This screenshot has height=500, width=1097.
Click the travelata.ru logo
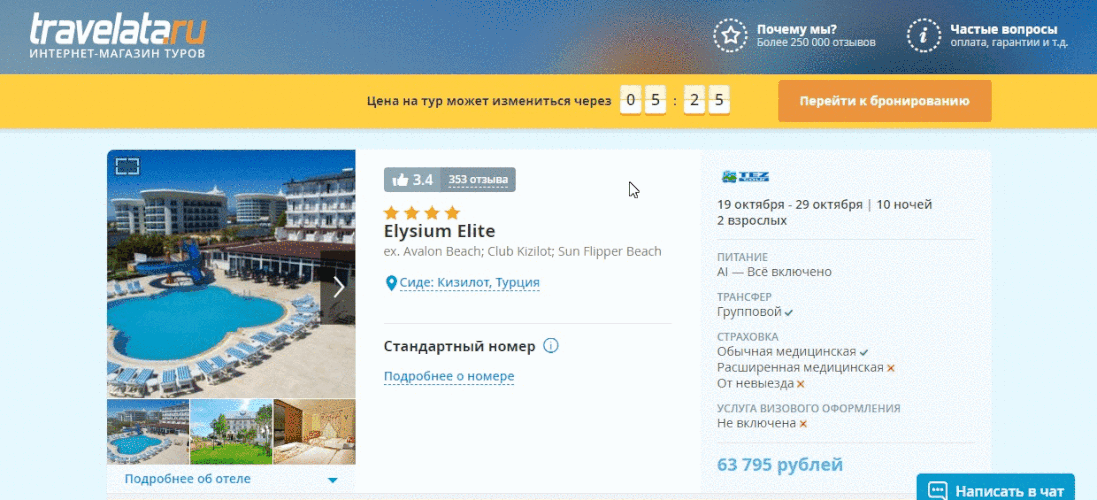pyautogui.click(x=118, y=36)
